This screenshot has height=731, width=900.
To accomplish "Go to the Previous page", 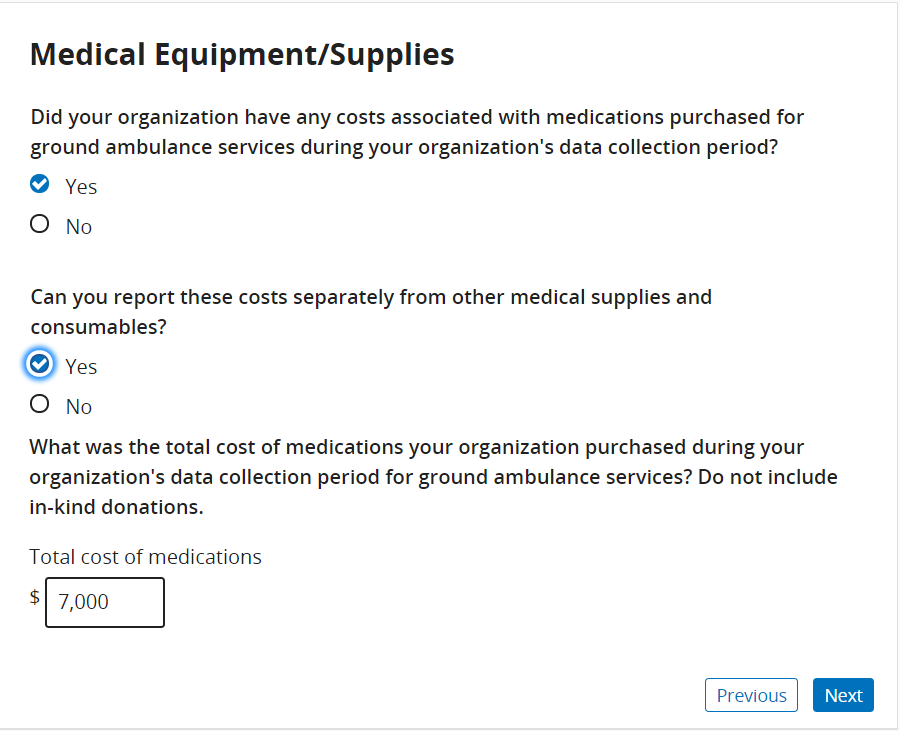I will coord(751,696).
